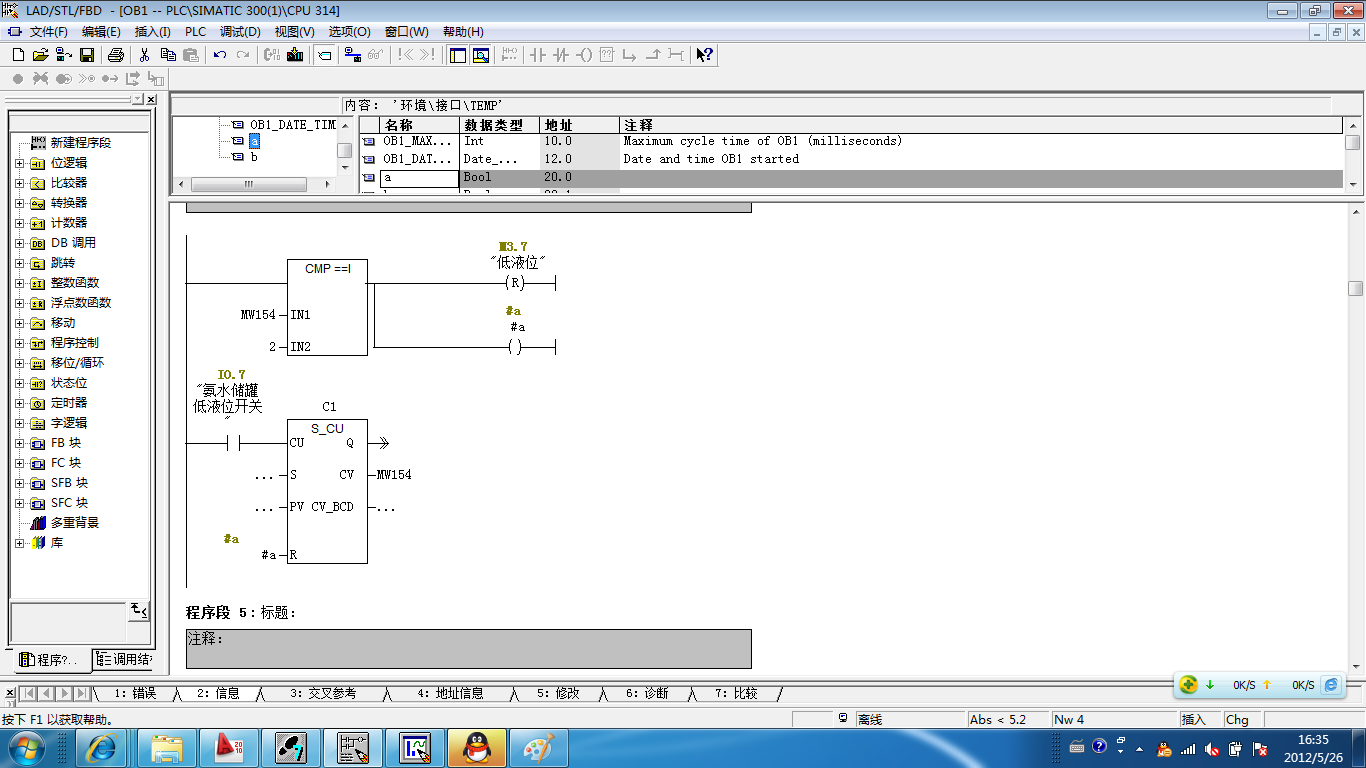The width and height of the screenshot is (1366, 768).
Task: Toggle the details view button in toolbar
Action: [481, 55]
